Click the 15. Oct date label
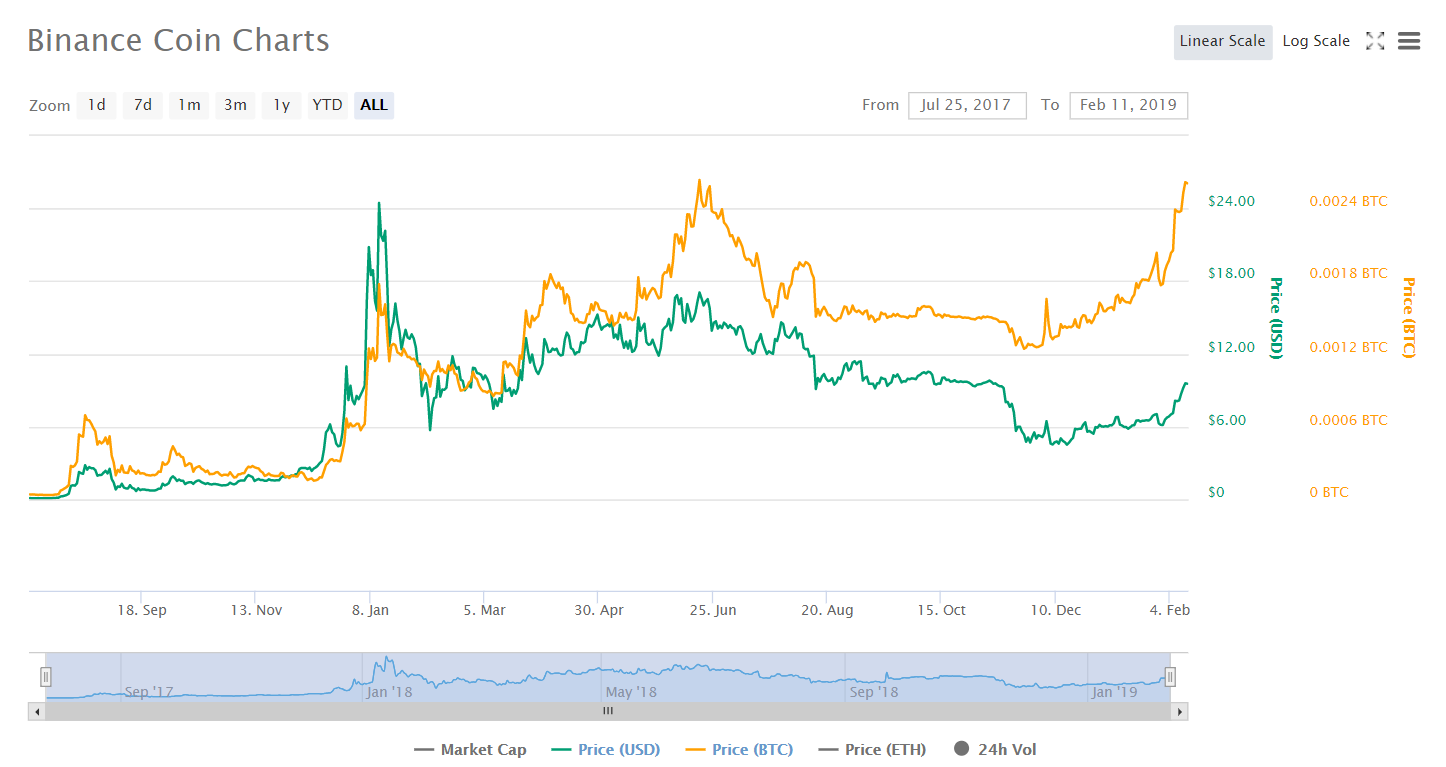This screenshot has height=767, width=1446. click(941, 609)
